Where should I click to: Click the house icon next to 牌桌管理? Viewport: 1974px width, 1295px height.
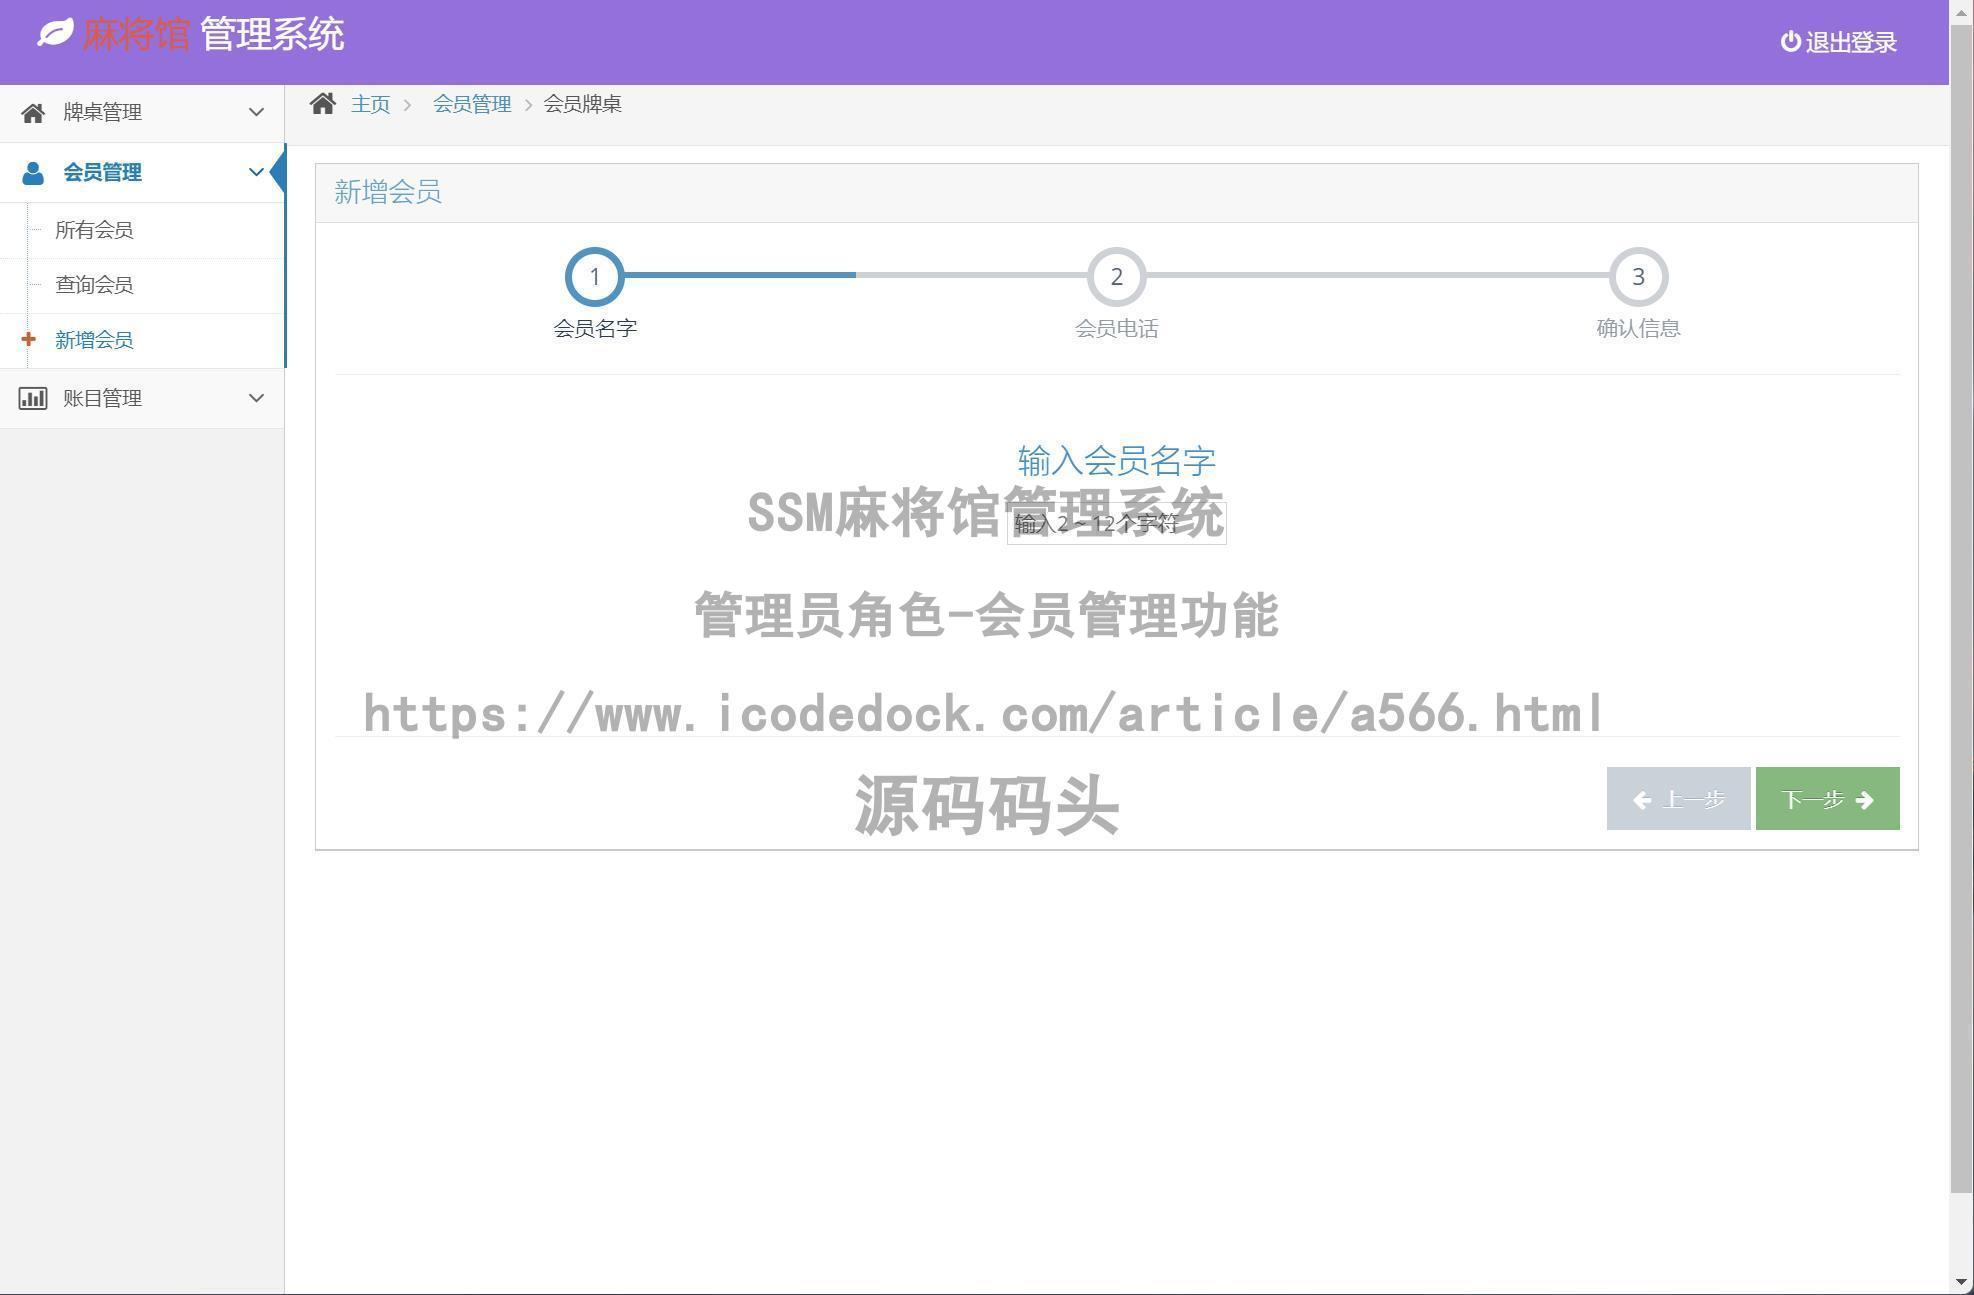click(x=33, y=113)
